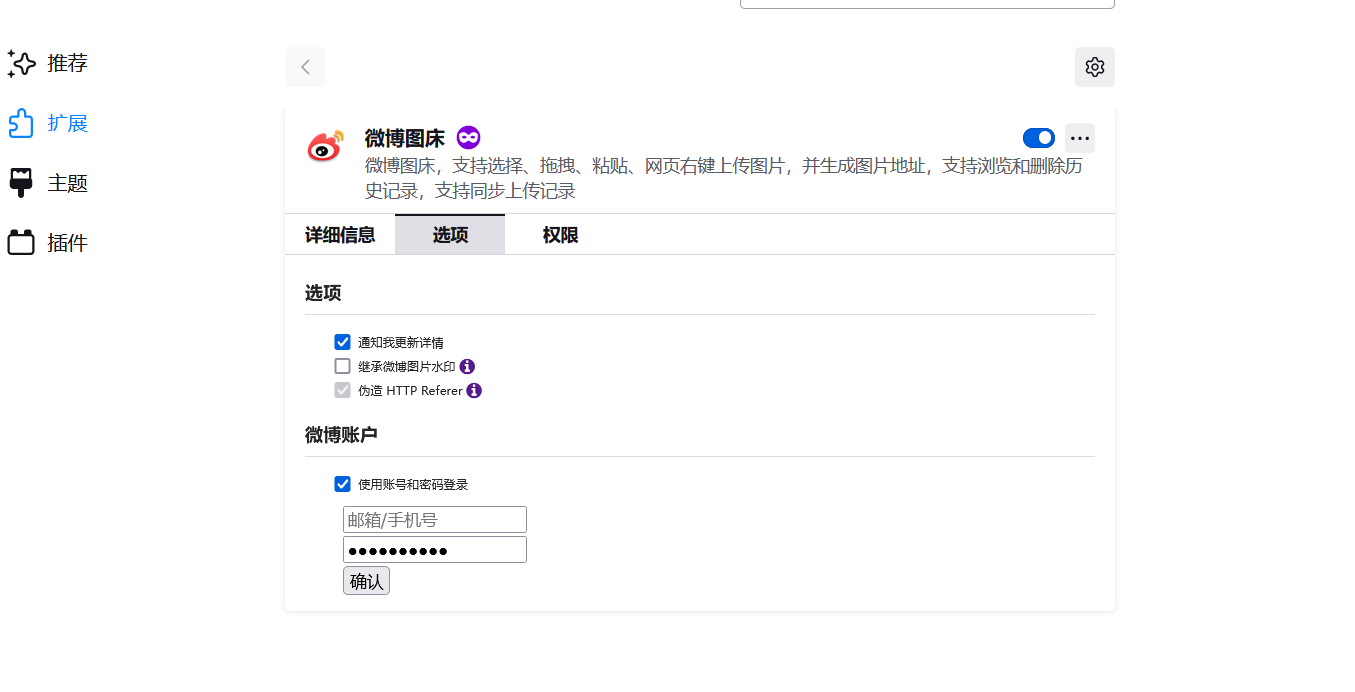This screenshot has height=692, width=1355.
Task: Enable 继承微博图片水印 checkbox
Action: (x=343, y=366)
